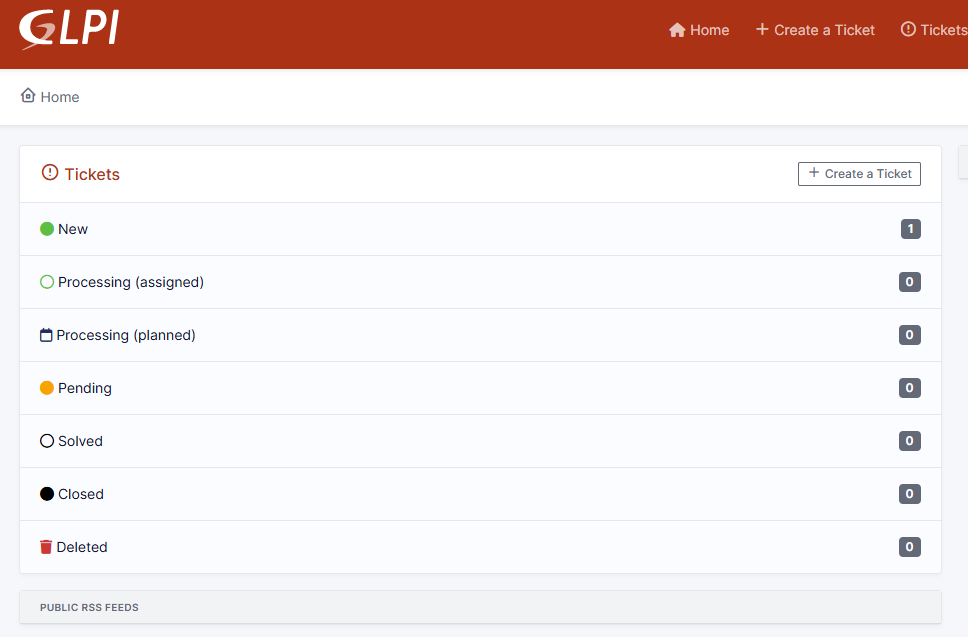Click the Tickets panel heading link
The image size is (968, 637).
coord(92,174)
